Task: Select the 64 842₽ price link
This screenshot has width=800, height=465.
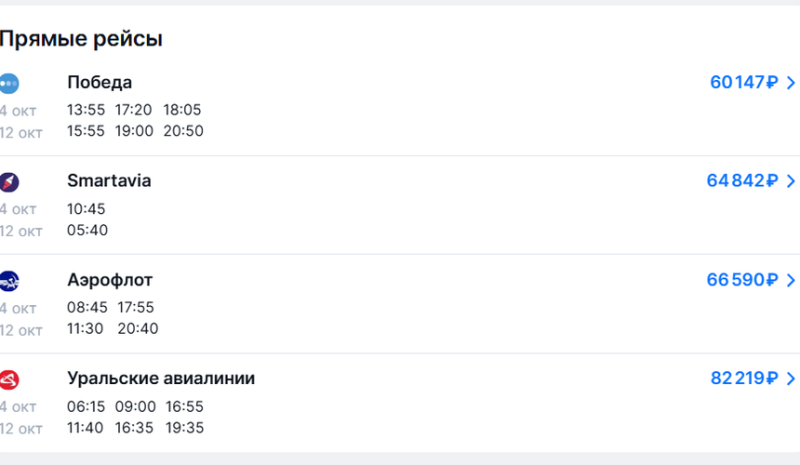Action: point(741,181)
